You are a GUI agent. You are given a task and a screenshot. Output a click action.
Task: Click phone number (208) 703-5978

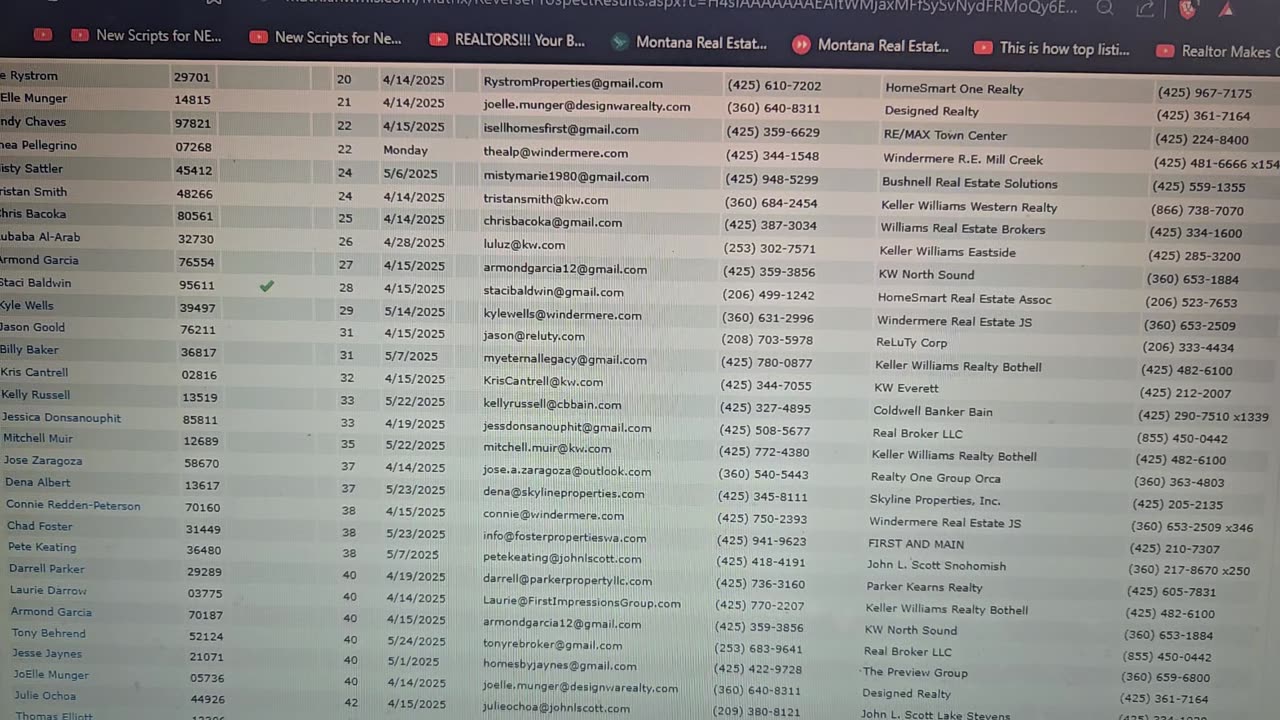click(767, 340)
